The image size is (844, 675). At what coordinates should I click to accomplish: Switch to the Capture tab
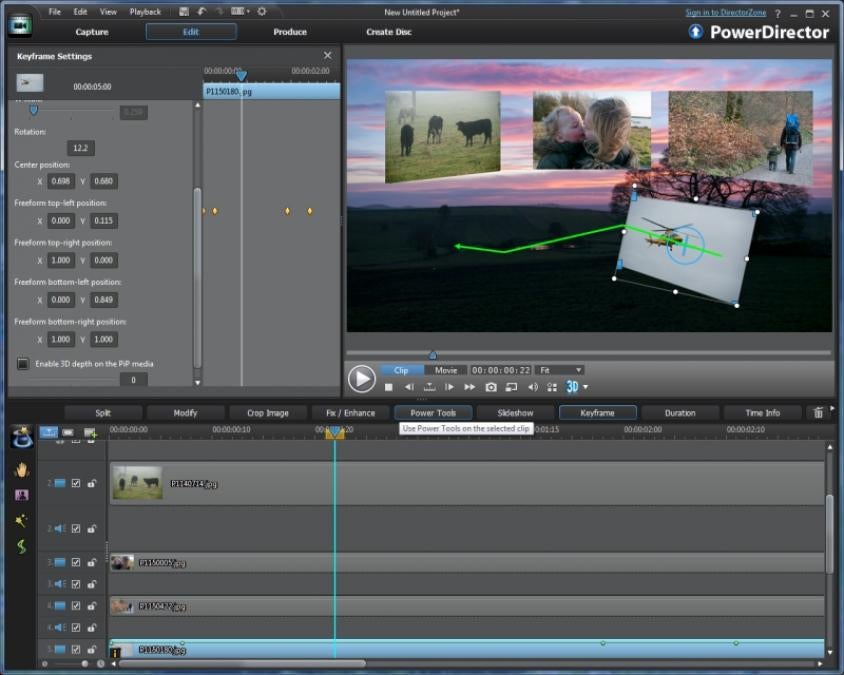point(92,32)
